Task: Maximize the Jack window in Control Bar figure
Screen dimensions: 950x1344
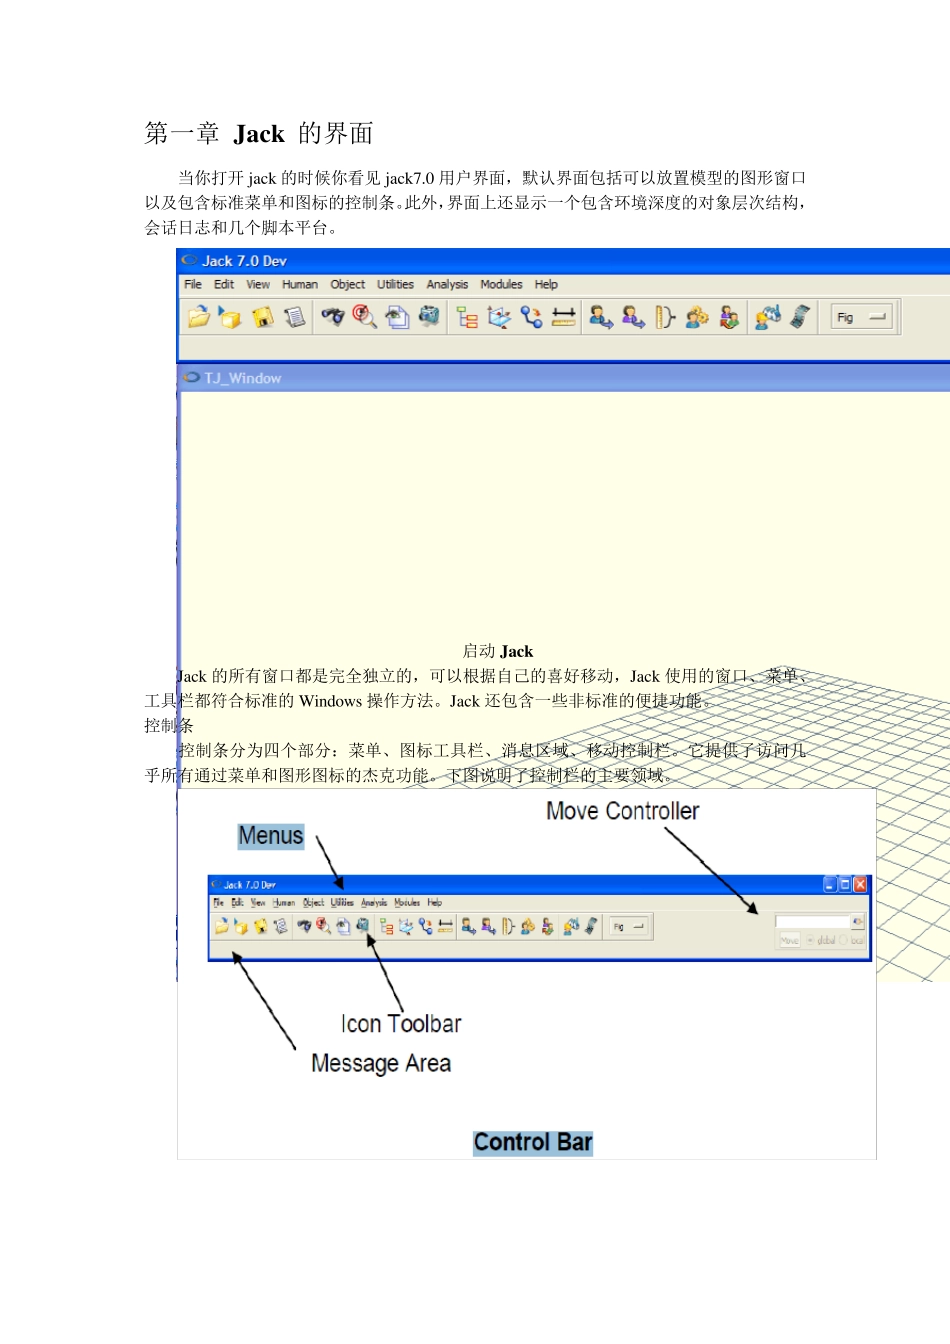Action: tap(845, 885)
